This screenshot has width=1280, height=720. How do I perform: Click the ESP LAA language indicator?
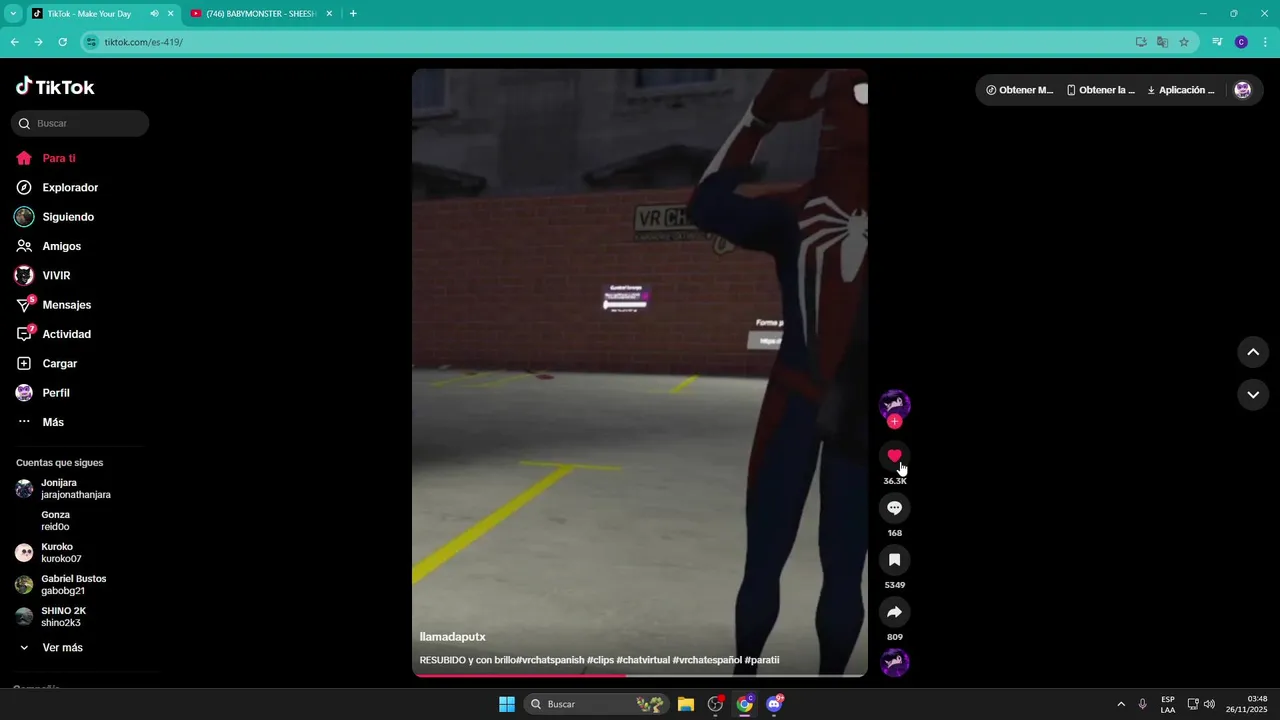click(x=1168, y=704)
